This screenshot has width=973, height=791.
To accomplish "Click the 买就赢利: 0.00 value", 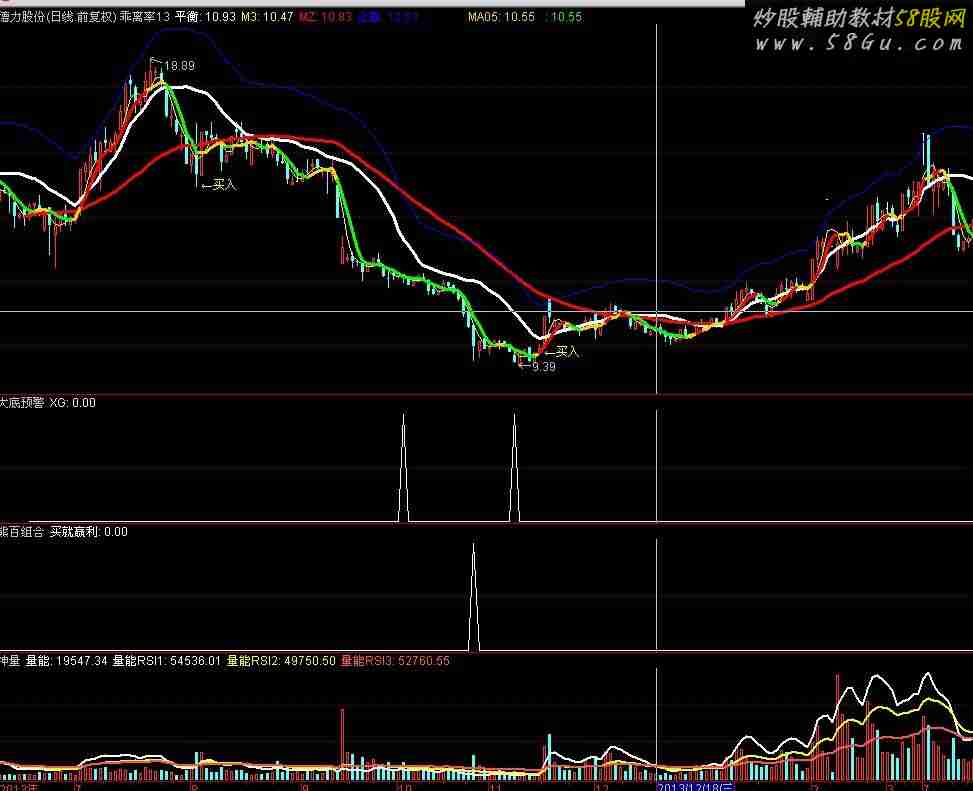I will (x=89, y=532).
